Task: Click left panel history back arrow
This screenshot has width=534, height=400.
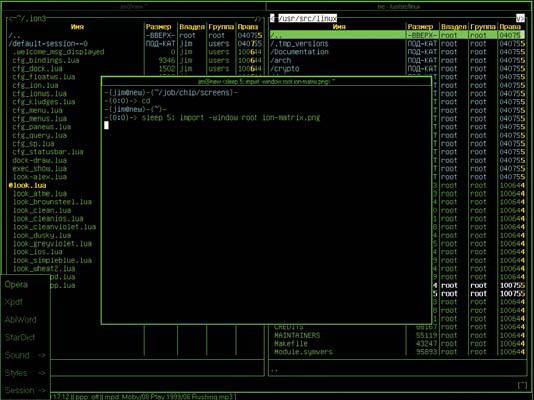Action: (11, 19)
